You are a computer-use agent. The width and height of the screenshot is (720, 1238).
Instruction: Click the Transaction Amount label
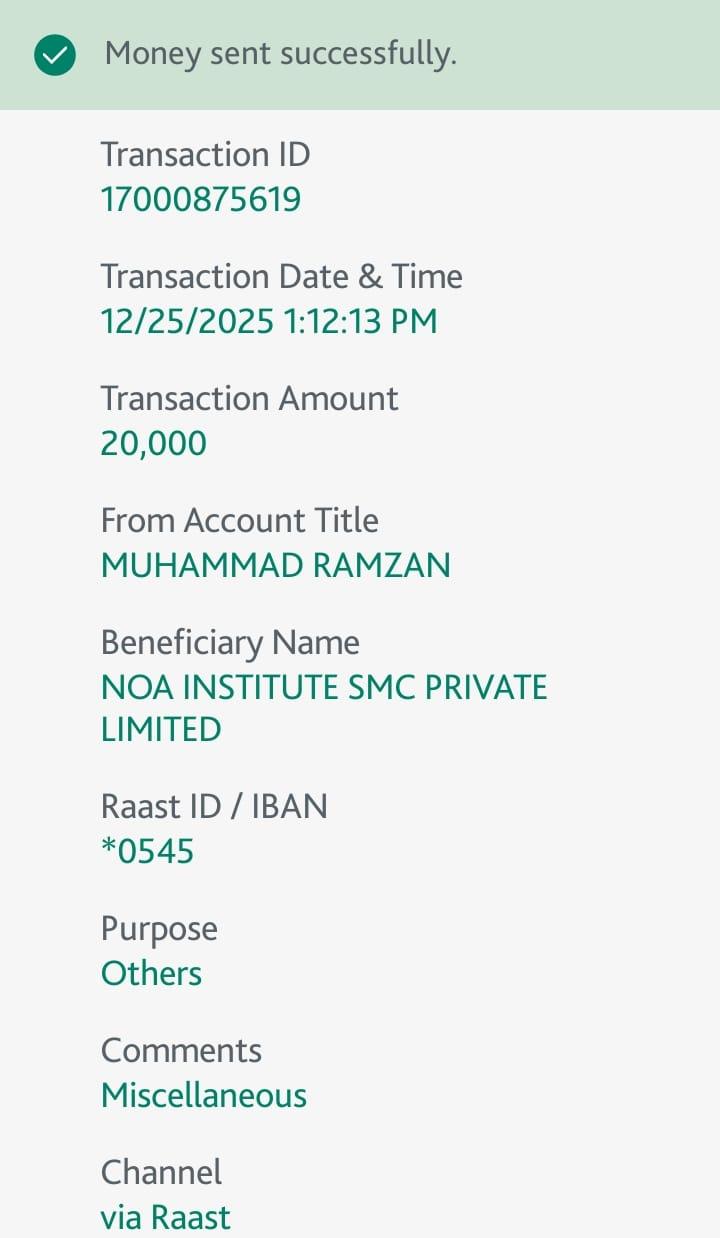[249, 399]
